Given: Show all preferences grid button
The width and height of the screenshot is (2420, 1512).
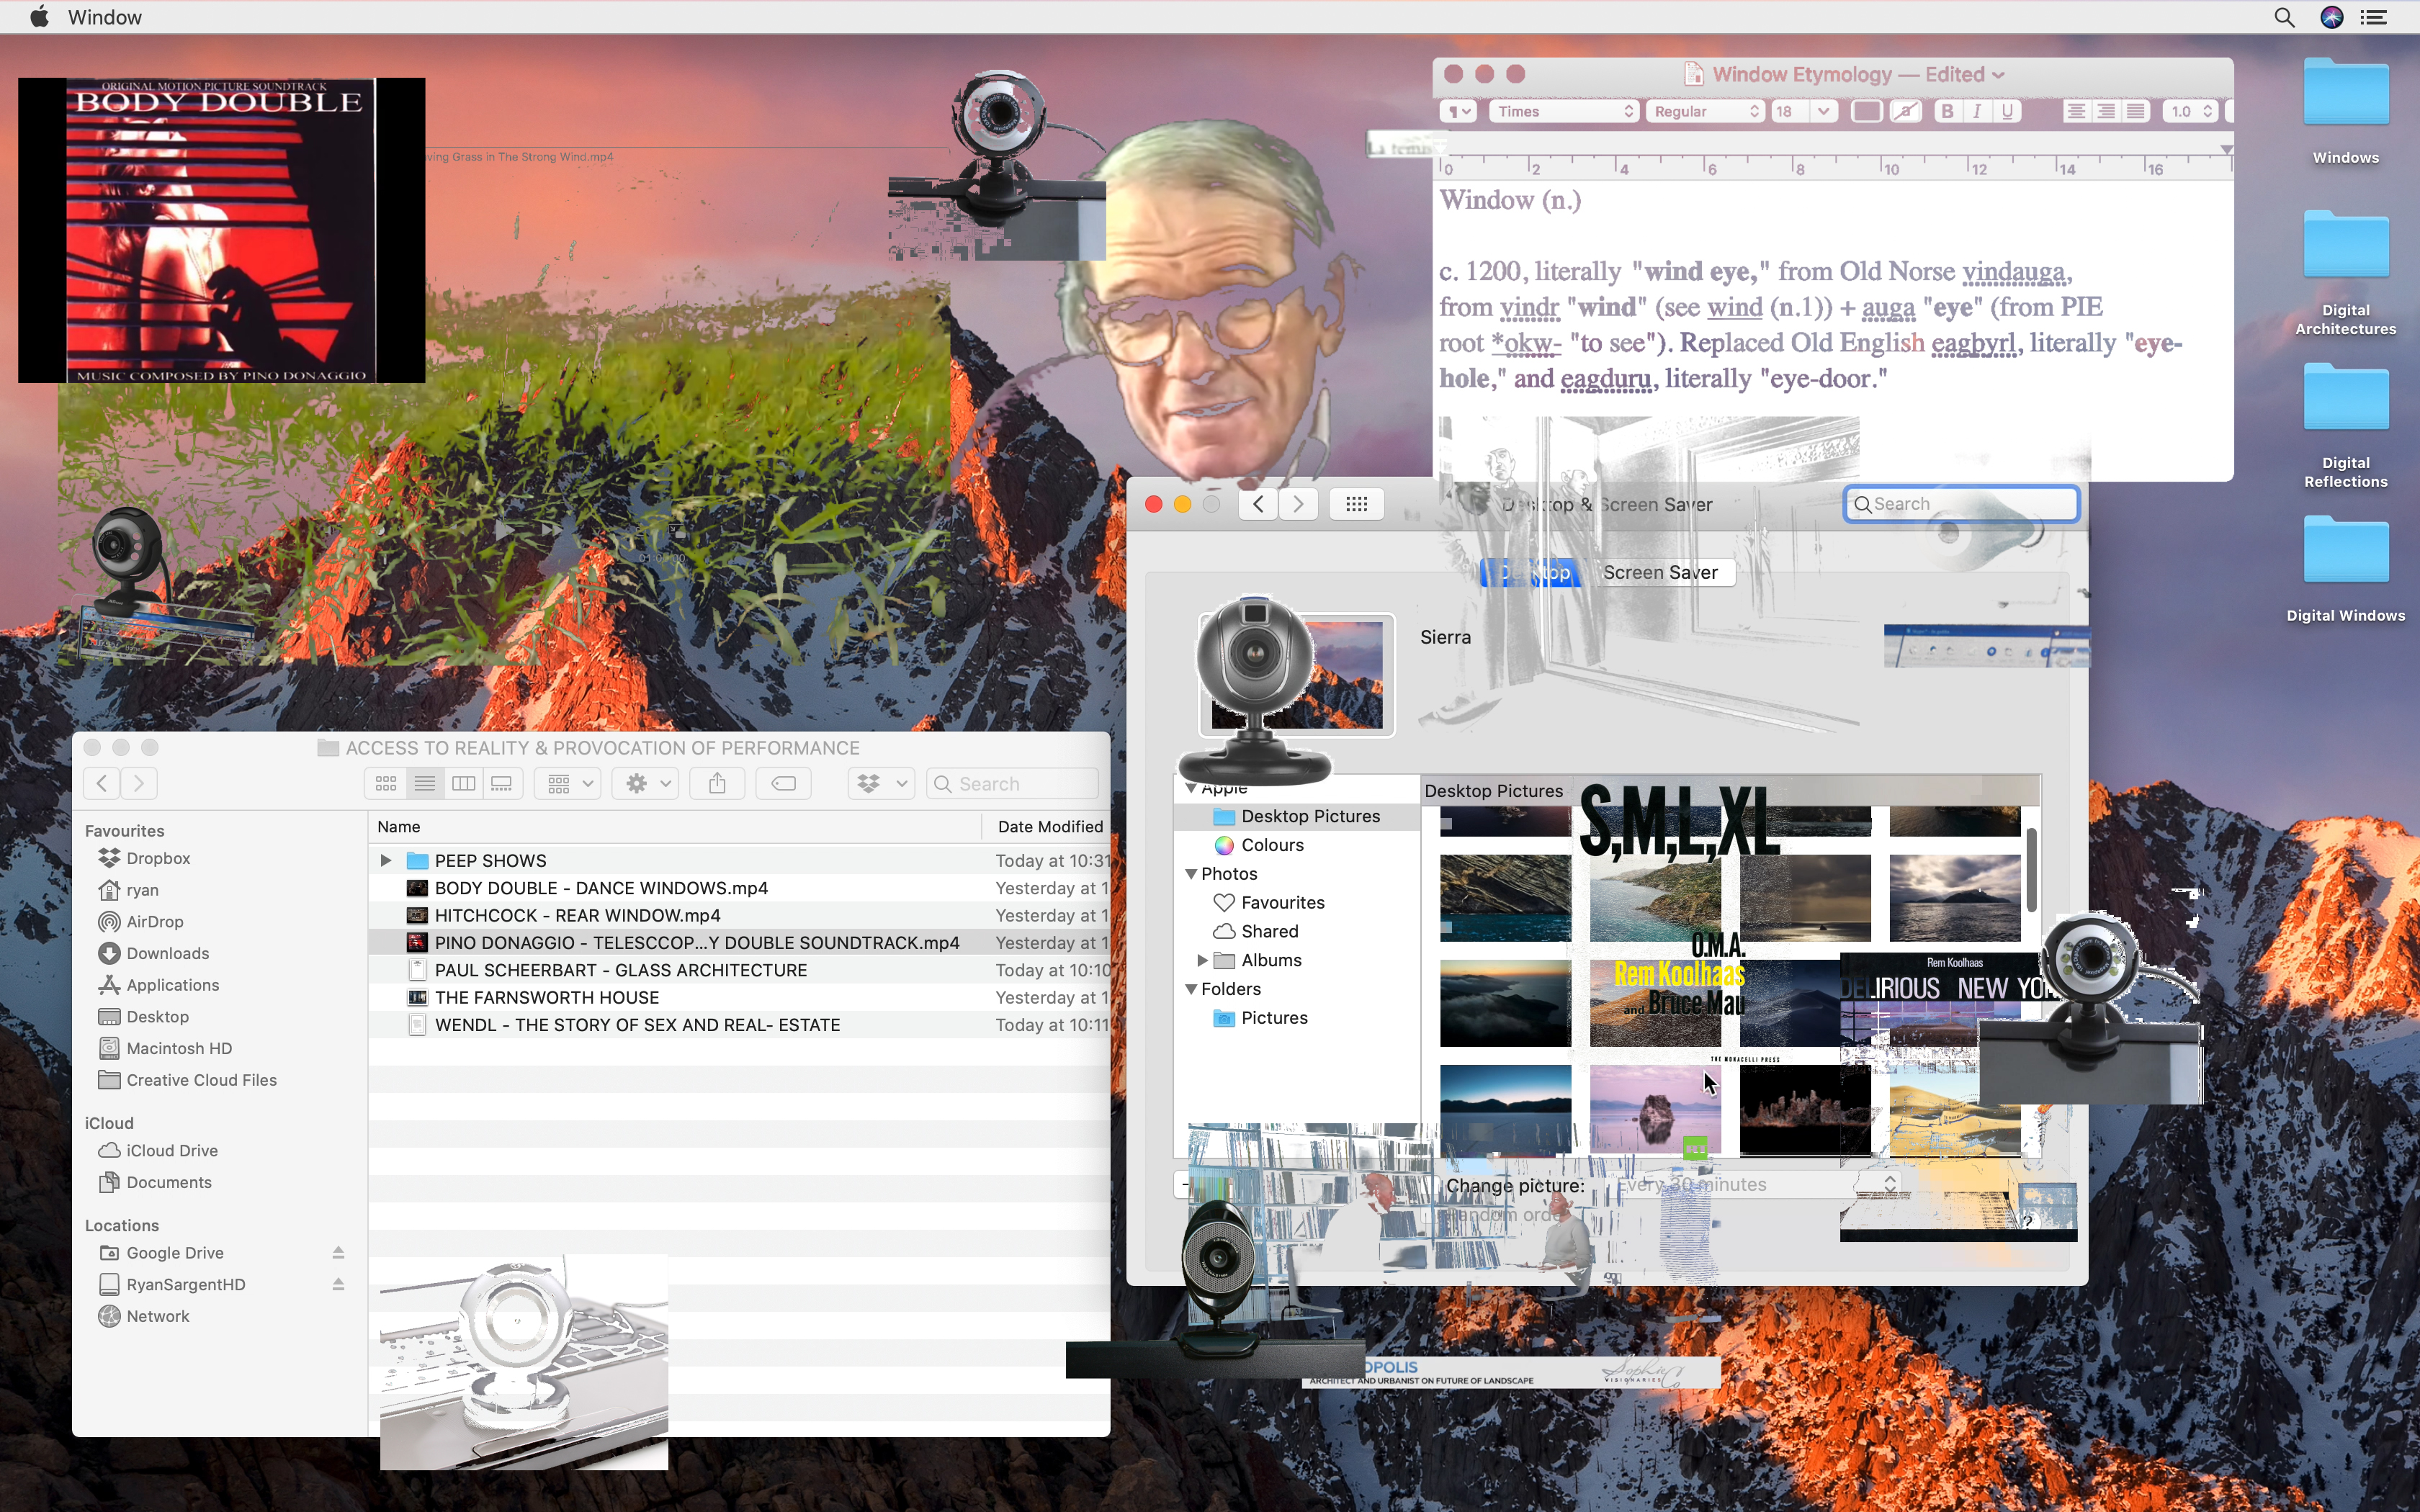Looking at the screenshot, I should click(1356, 504).
